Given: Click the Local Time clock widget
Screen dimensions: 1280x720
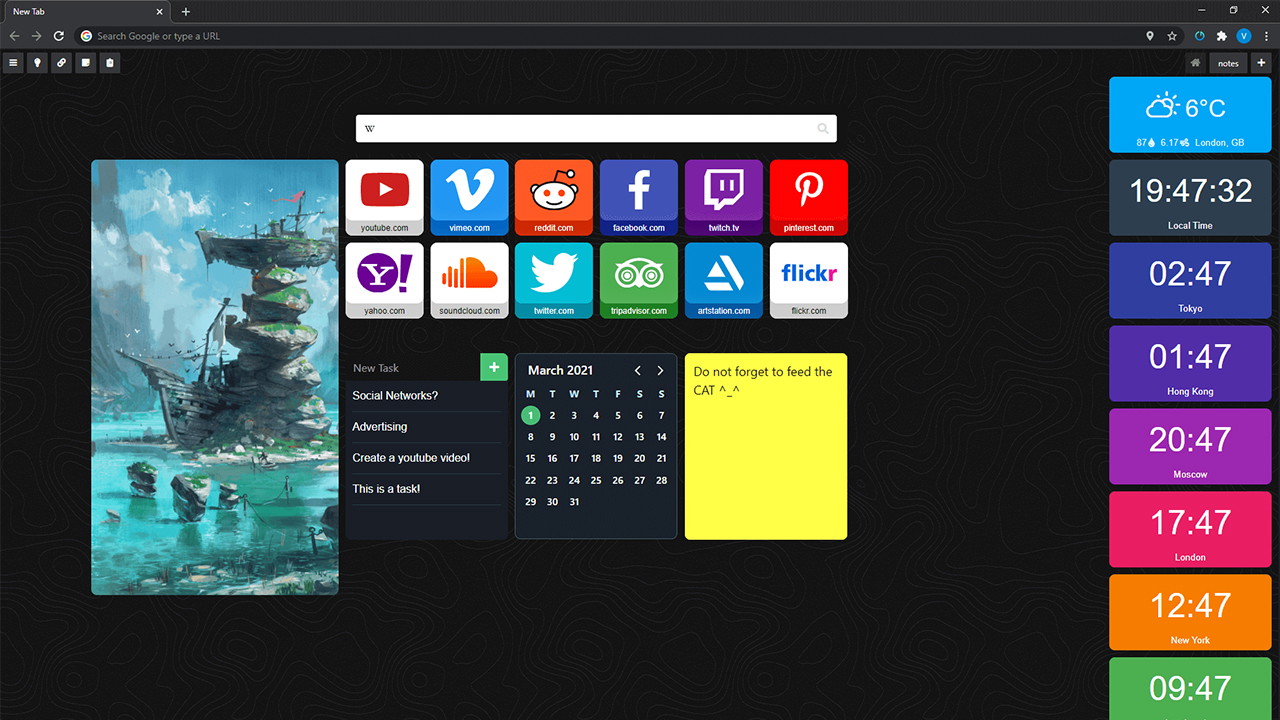Looking at the screenshot, I should click(1190, 198).
